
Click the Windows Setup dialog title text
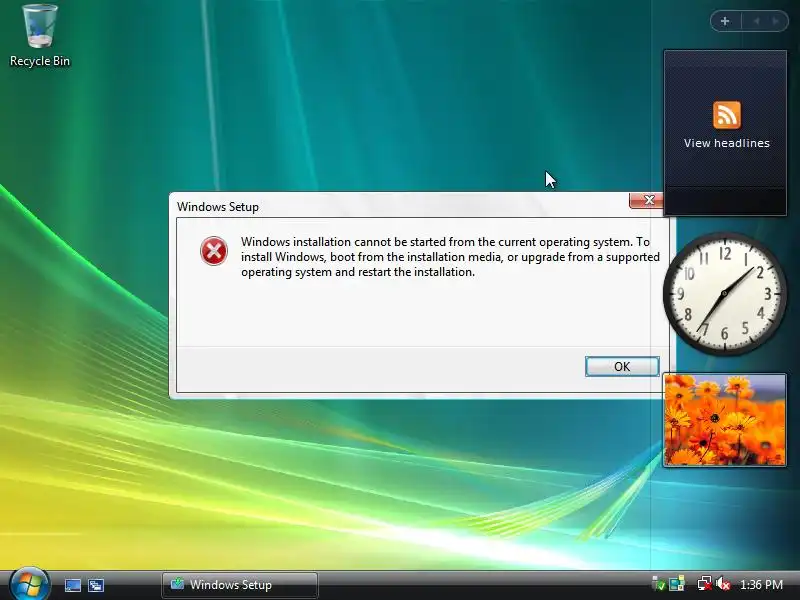[x=218, y=207]
